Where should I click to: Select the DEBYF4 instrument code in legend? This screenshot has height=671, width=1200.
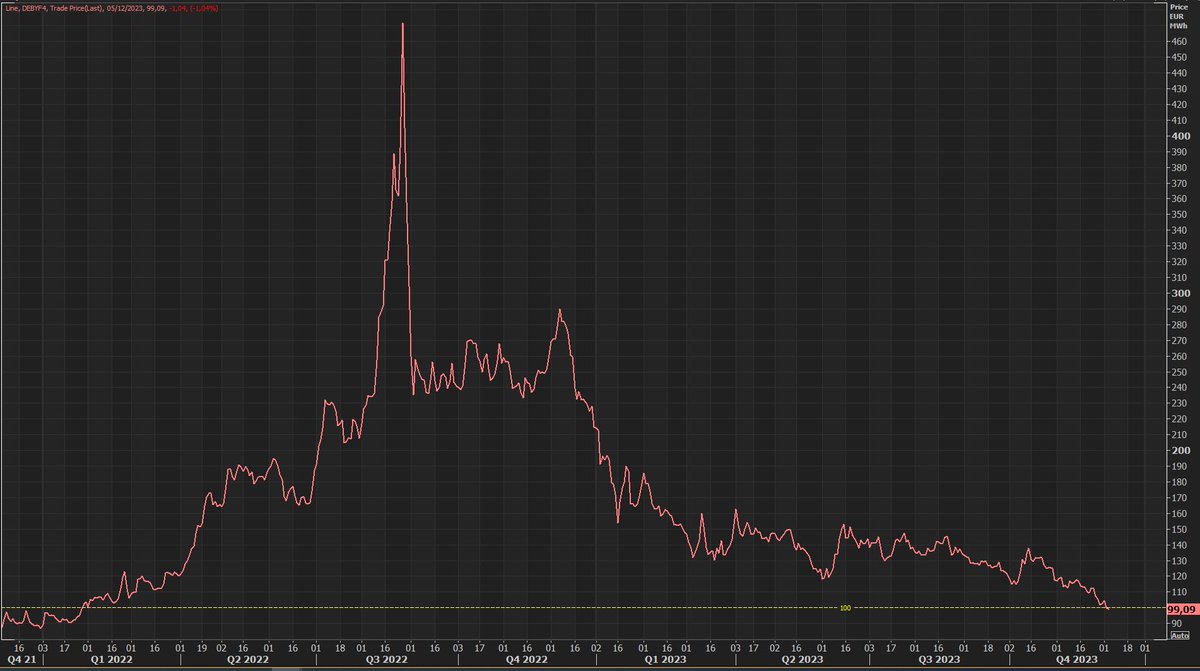coord(36,9)
